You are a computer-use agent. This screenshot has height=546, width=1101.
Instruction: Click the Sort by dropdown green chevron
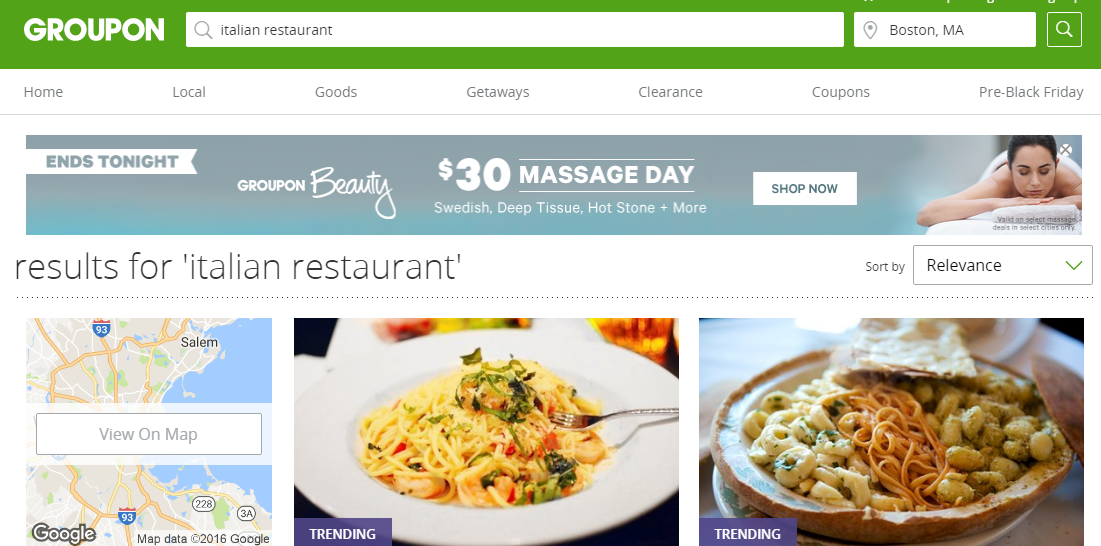point(1074,265)
